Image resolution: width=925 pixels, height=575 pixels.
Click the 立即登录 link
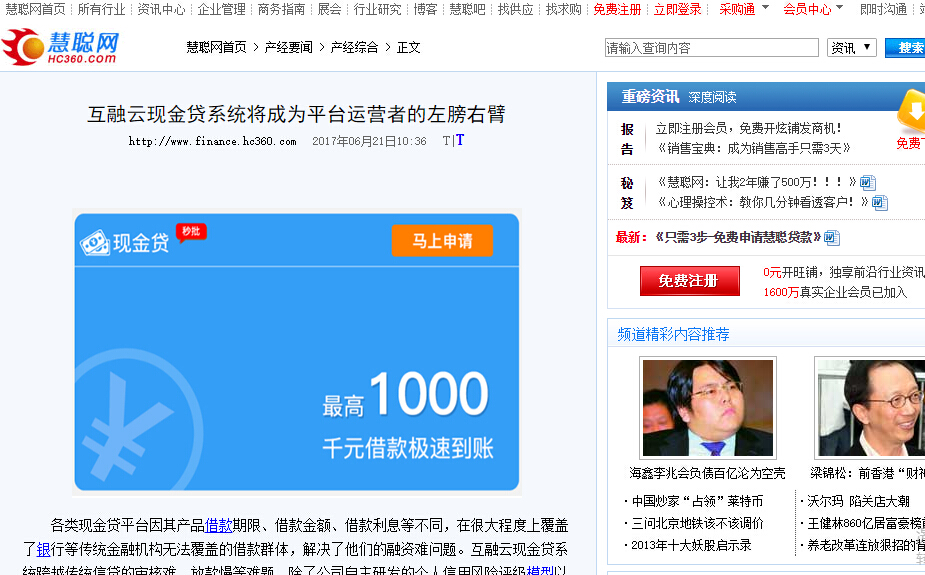pyautogui.click(x=678, y=9)
